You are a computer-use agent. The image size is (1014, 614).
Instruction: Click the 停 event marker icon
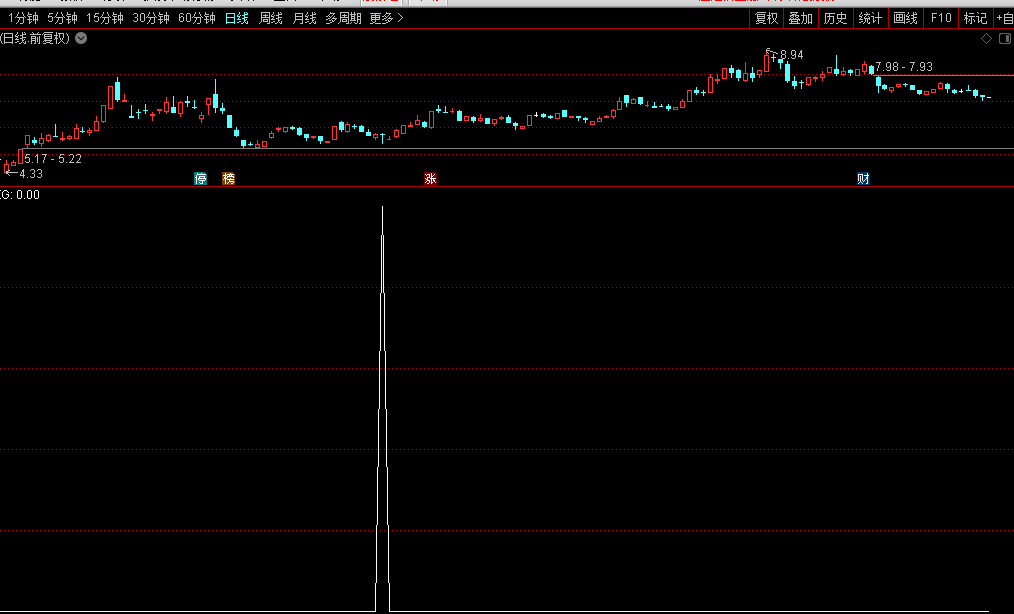tap(201, 179)
